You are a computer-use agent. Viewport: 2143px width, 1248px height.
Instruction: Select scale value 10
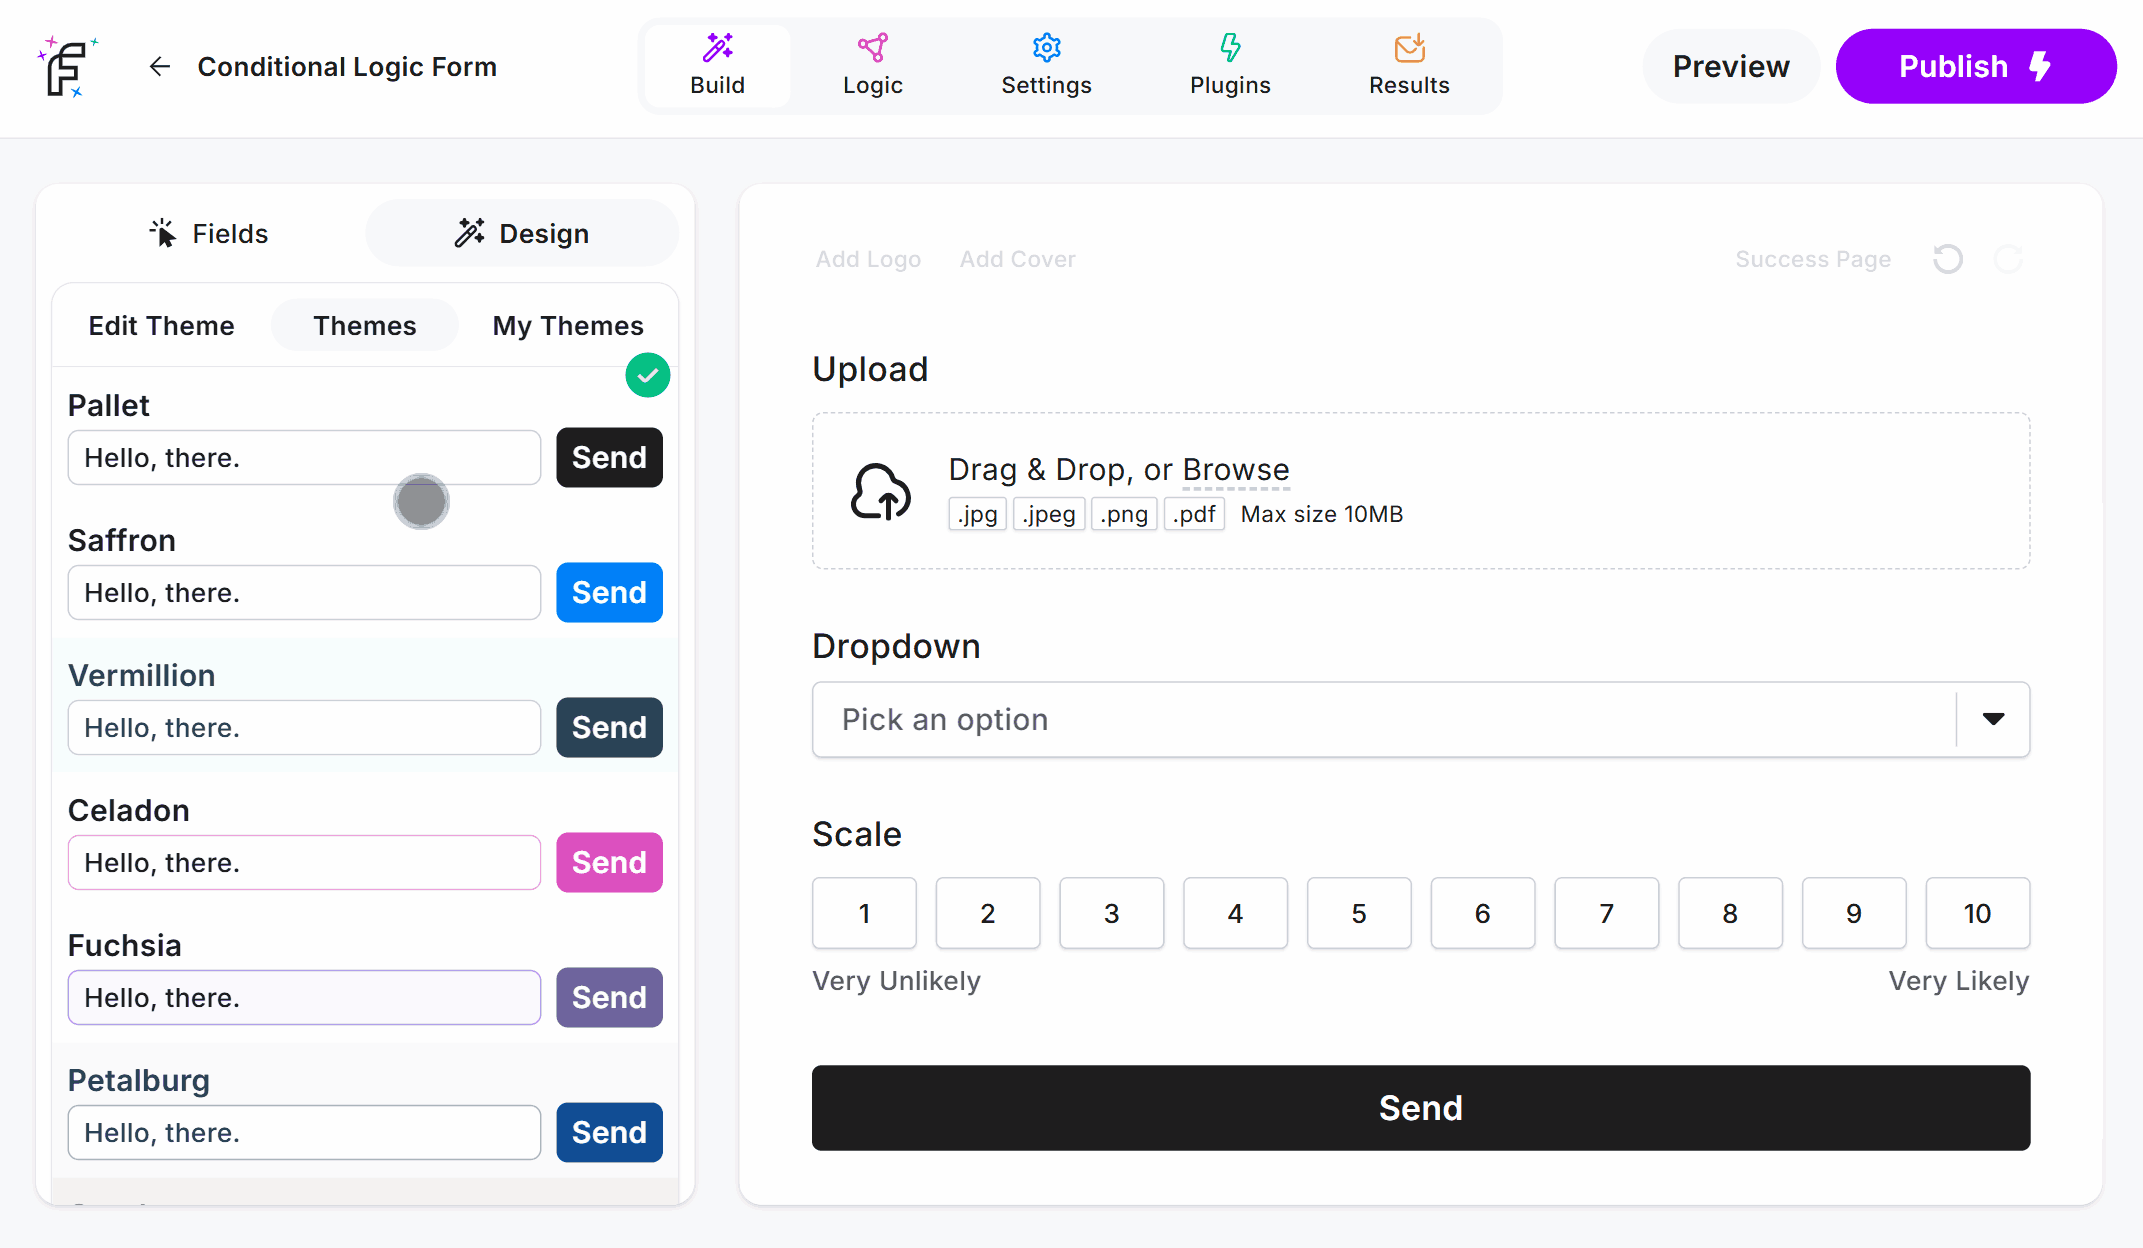click(x=1977, y=913)
